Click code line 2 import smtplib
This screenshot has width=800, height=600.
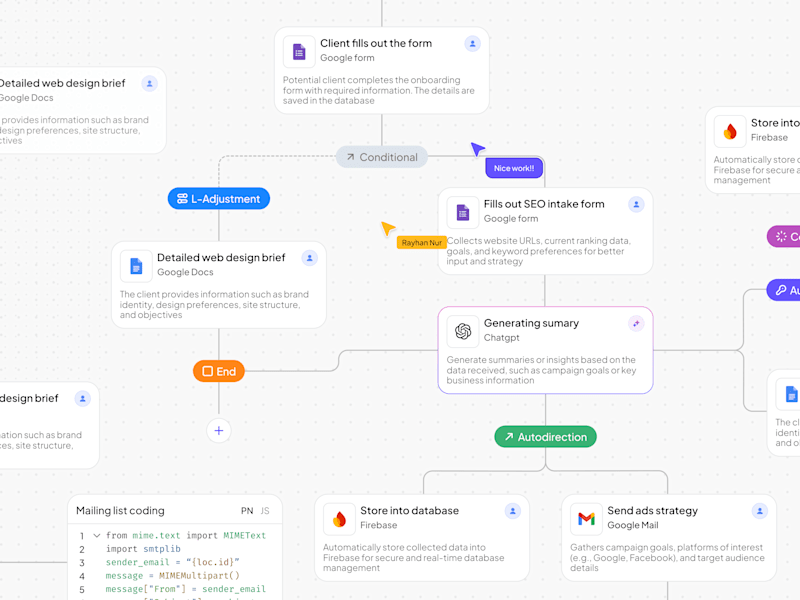point(143,549)
